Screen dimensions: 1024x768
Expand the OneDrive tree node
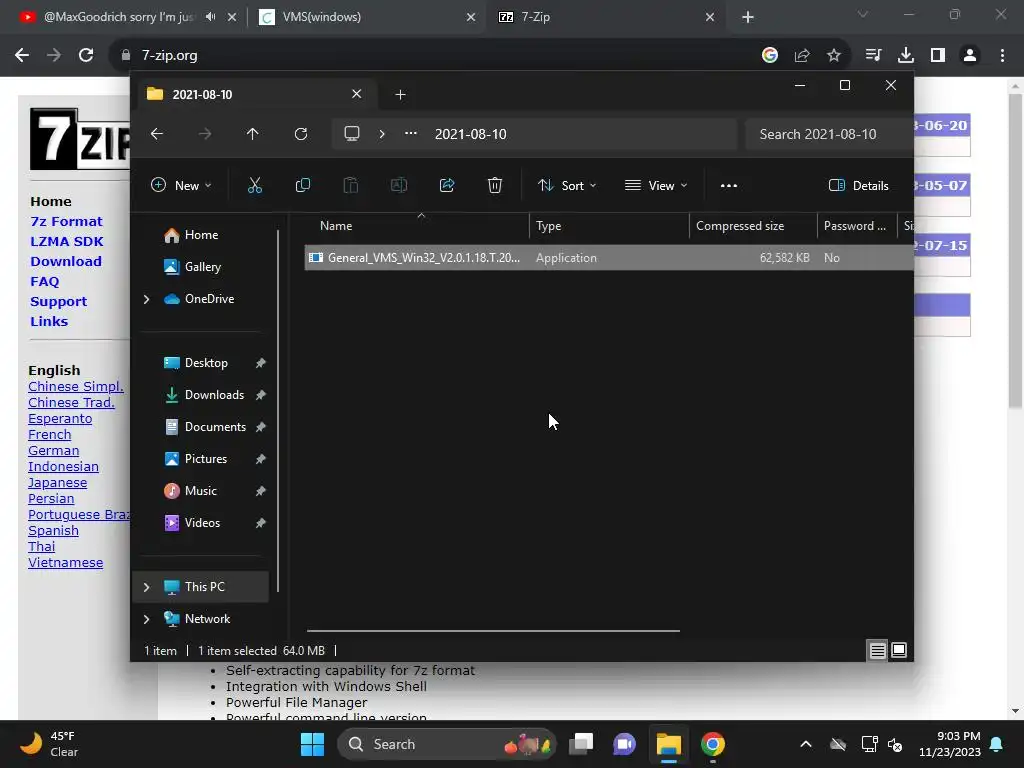click(146, 299)
